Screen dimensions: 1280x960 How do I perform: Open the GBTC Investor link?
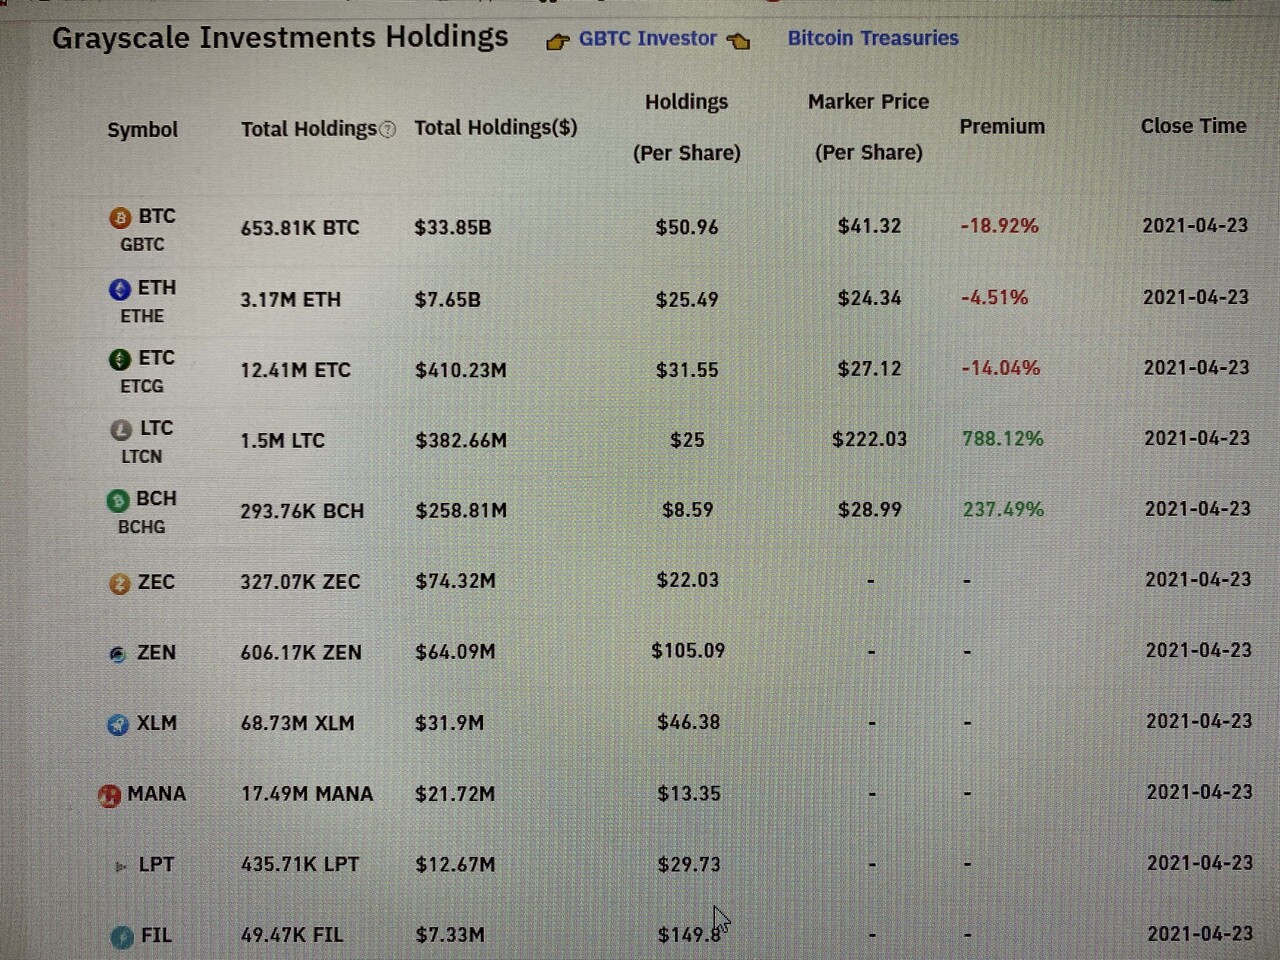(x=647, y=39)
